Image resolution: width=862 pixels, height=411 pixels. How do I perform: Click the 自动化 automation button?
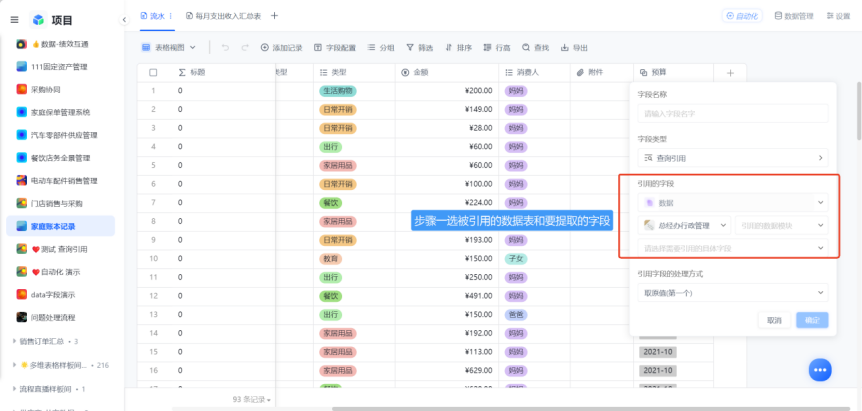point(742,16)
